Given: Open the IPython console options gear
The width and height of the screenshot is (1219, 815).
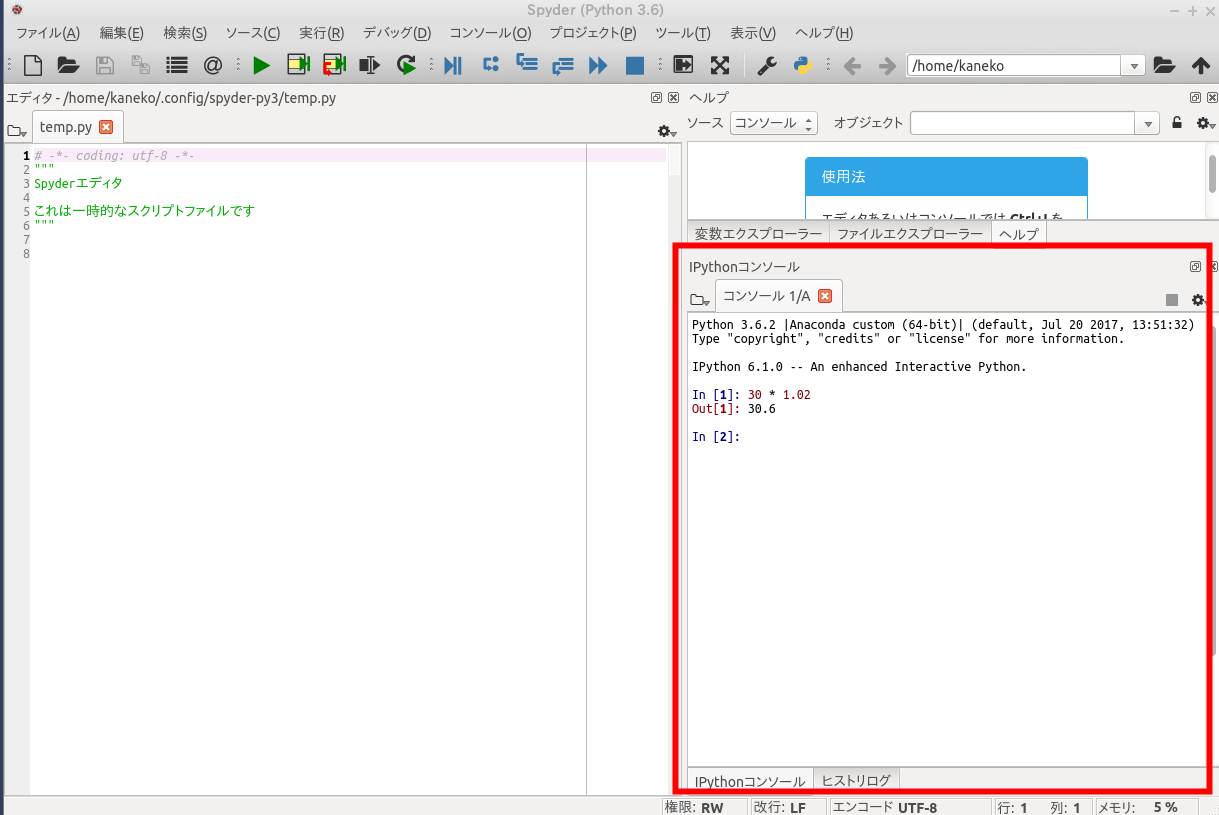Looking at the screenshot, I should tap(1199, 300).
